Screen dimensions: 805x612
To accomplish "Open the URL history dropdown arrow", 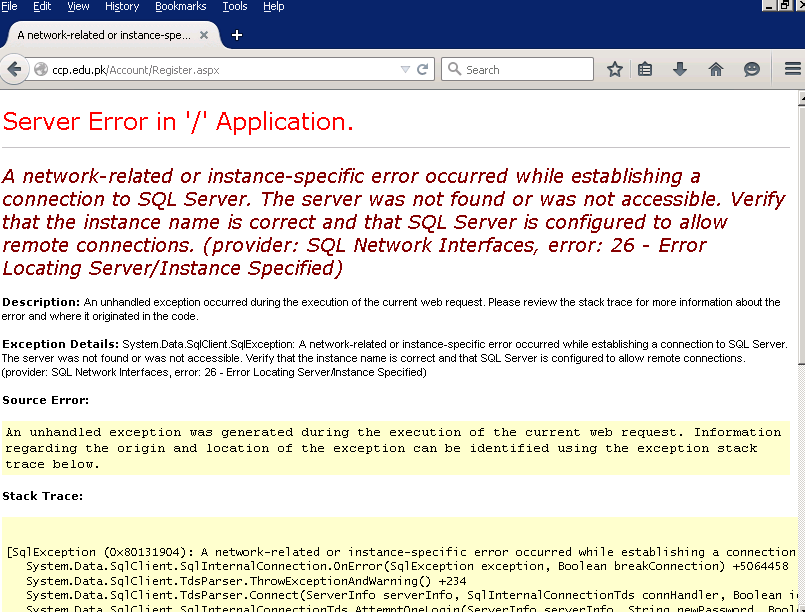I will 405,69.
